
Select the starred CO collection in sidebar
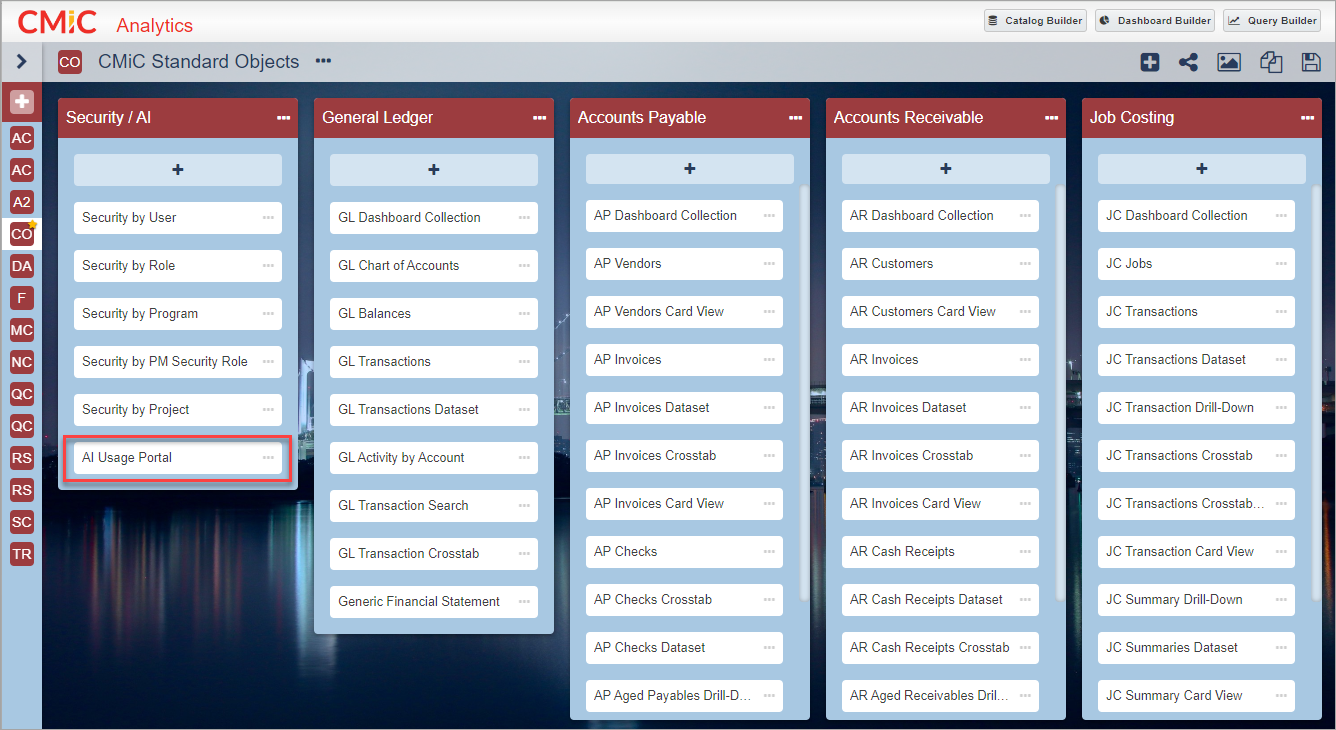pyautogui.click(x=22, y=234)
